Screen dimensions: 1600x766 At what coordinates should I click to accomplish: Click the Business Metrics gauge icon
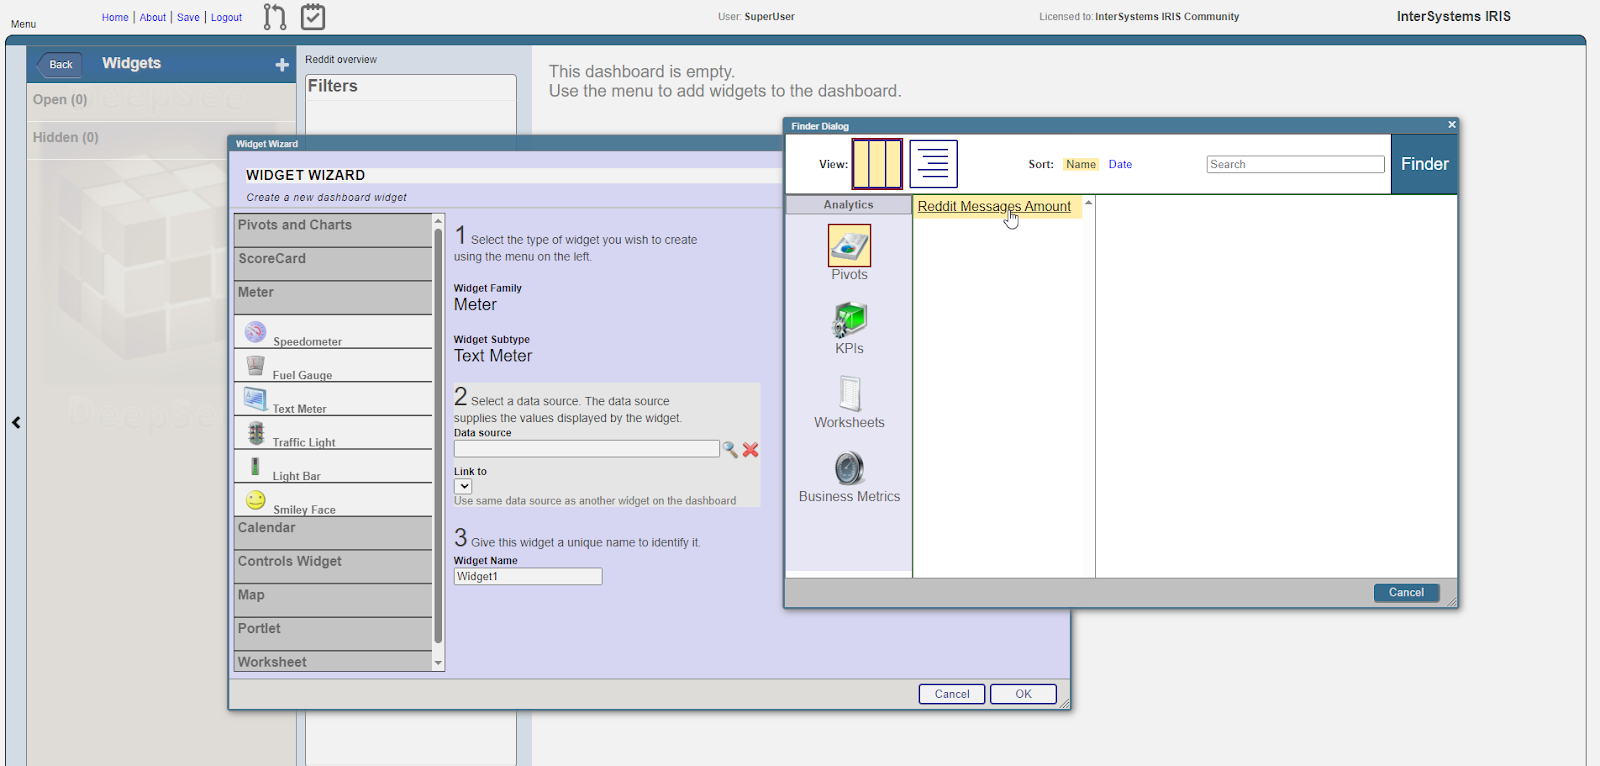849,468
